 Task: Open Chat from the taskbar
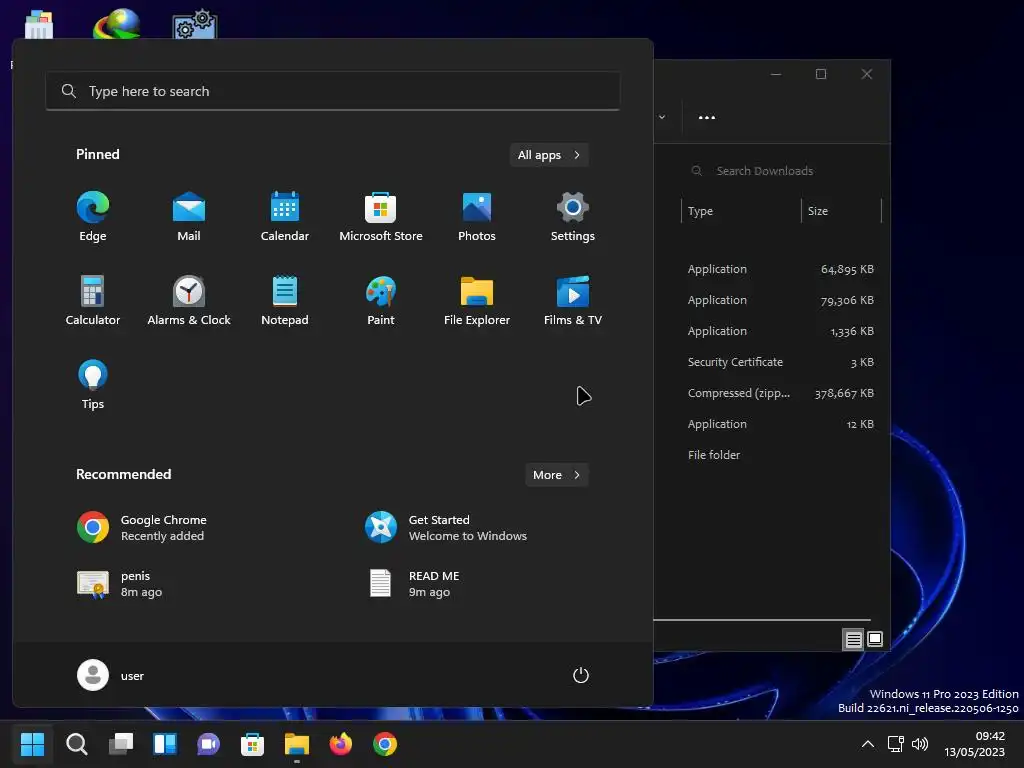(209, 744)
